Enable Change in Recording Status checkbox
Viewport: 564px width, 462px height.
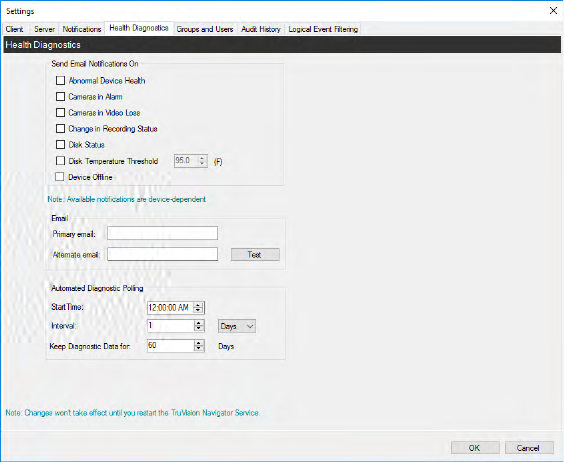point(60,128)
